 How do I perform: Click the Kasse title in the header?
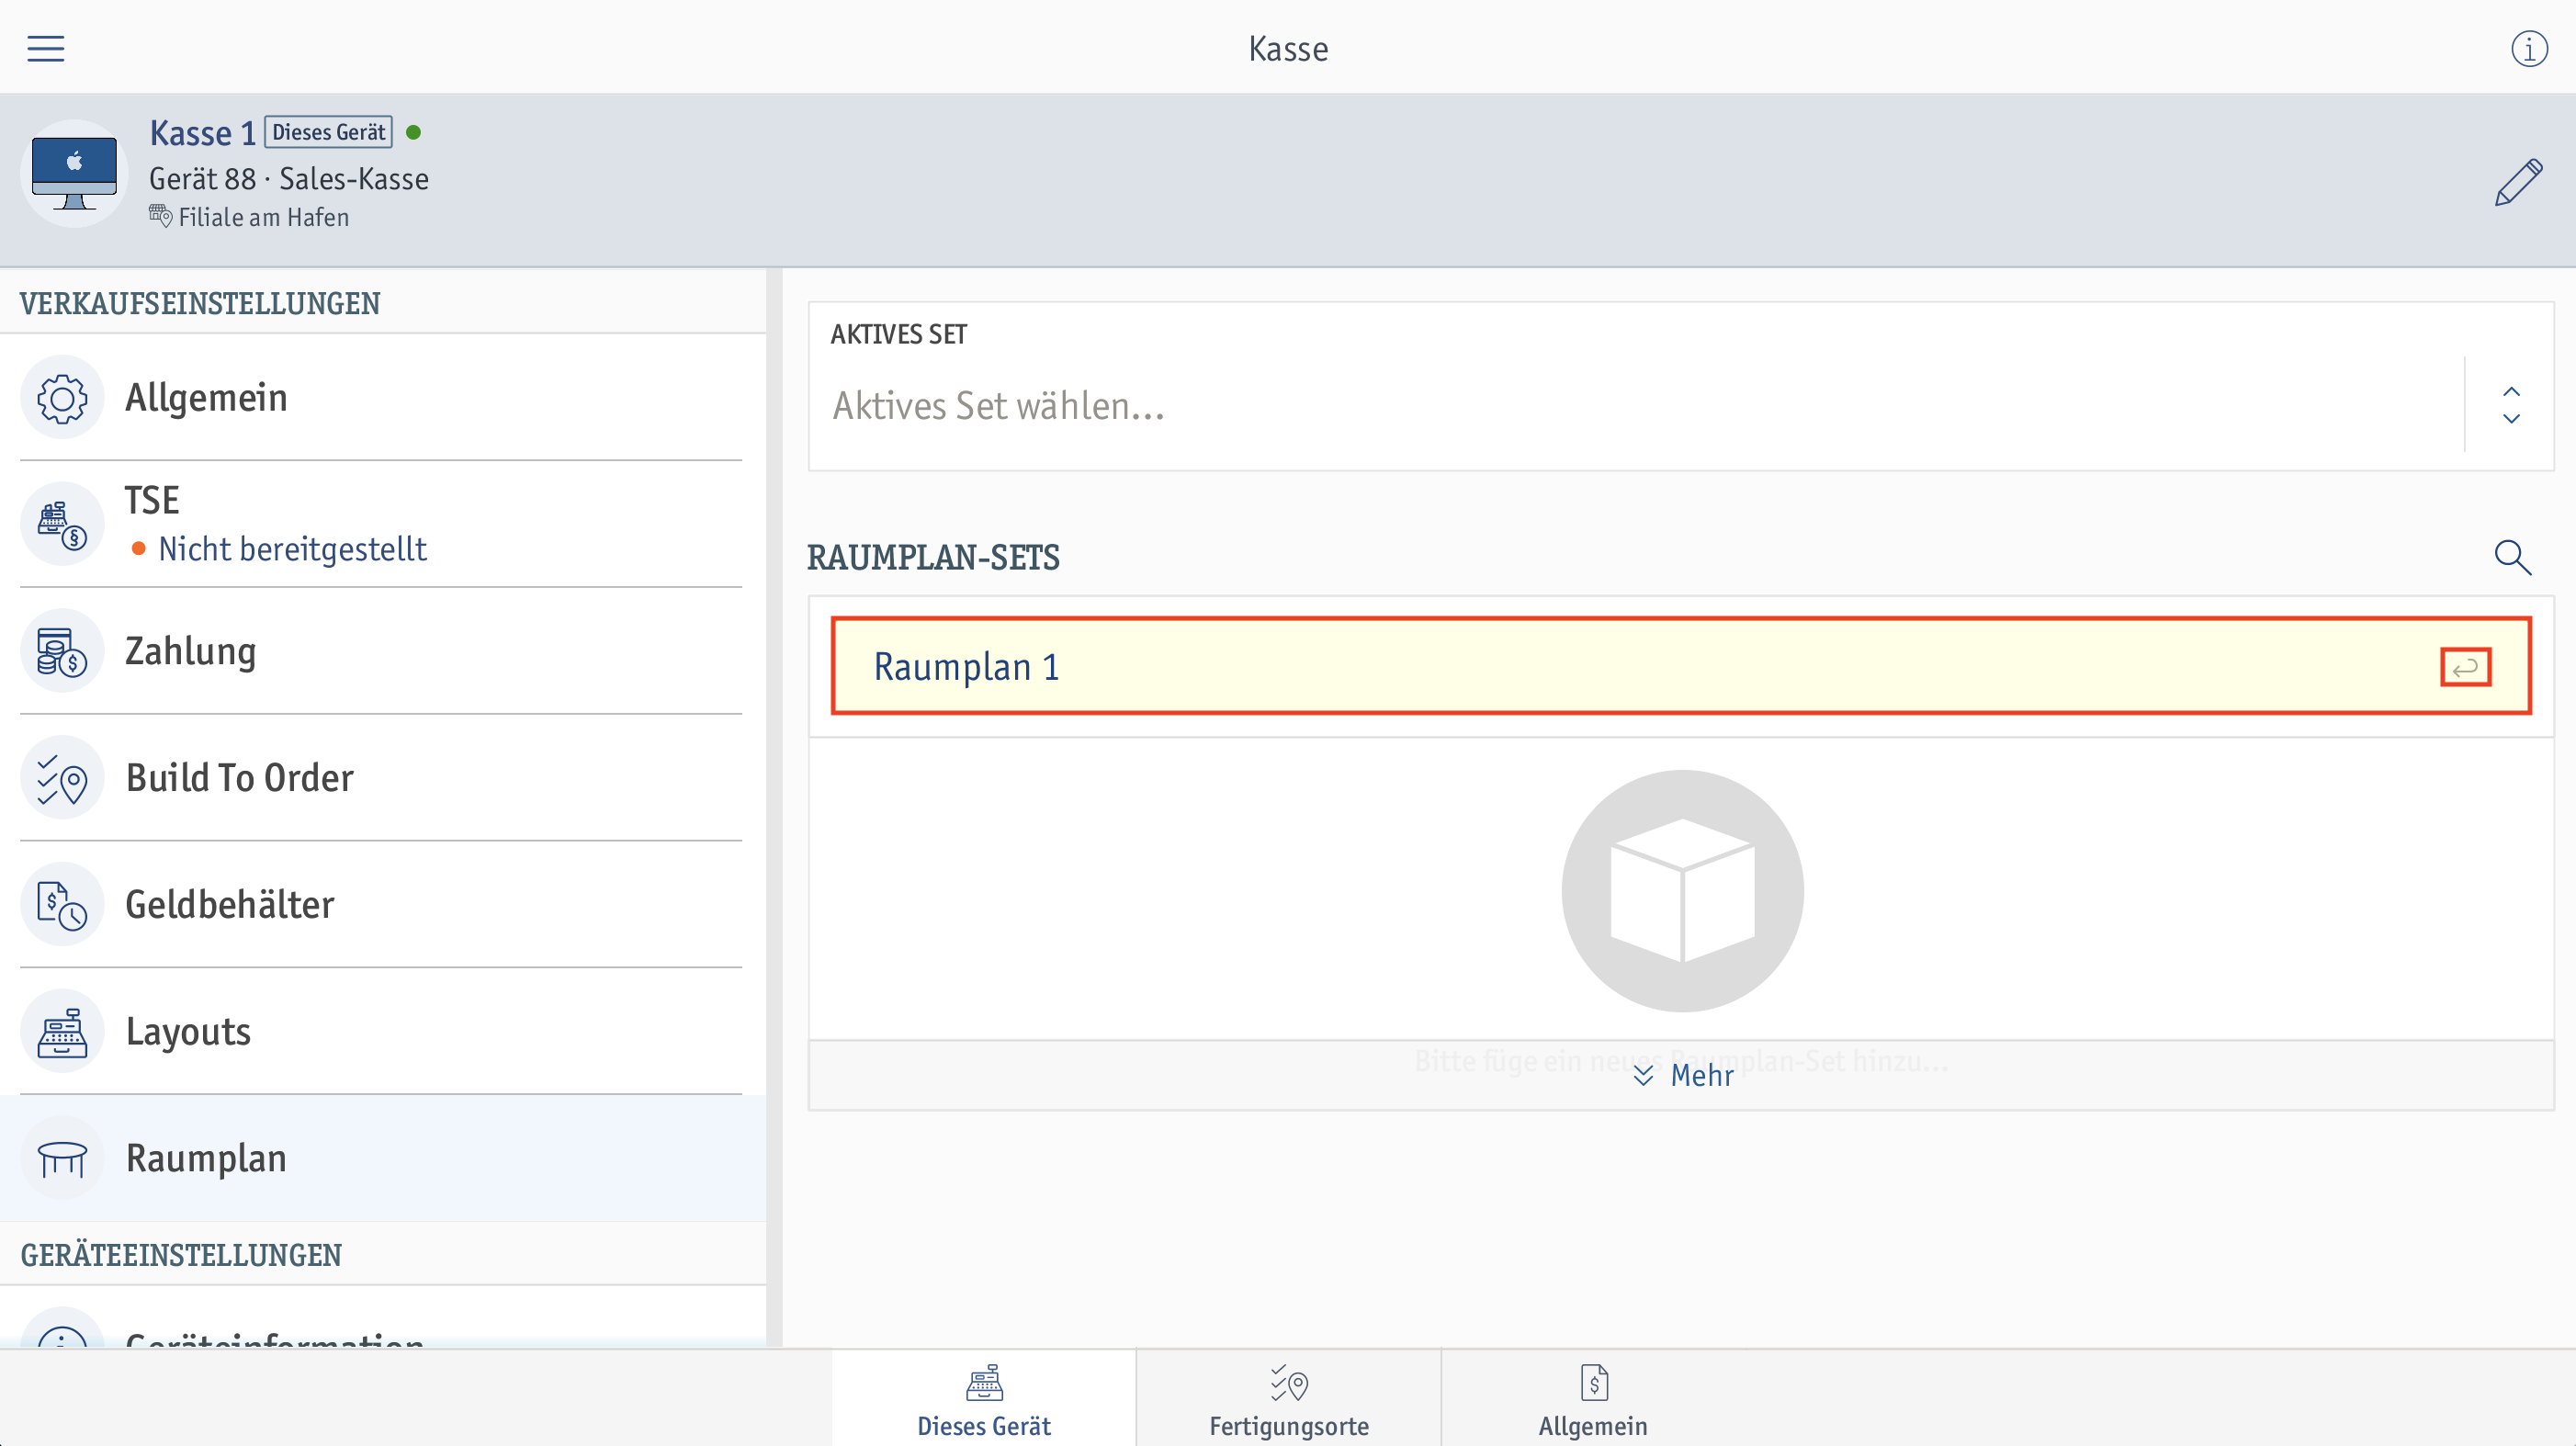pos(1288,48)
